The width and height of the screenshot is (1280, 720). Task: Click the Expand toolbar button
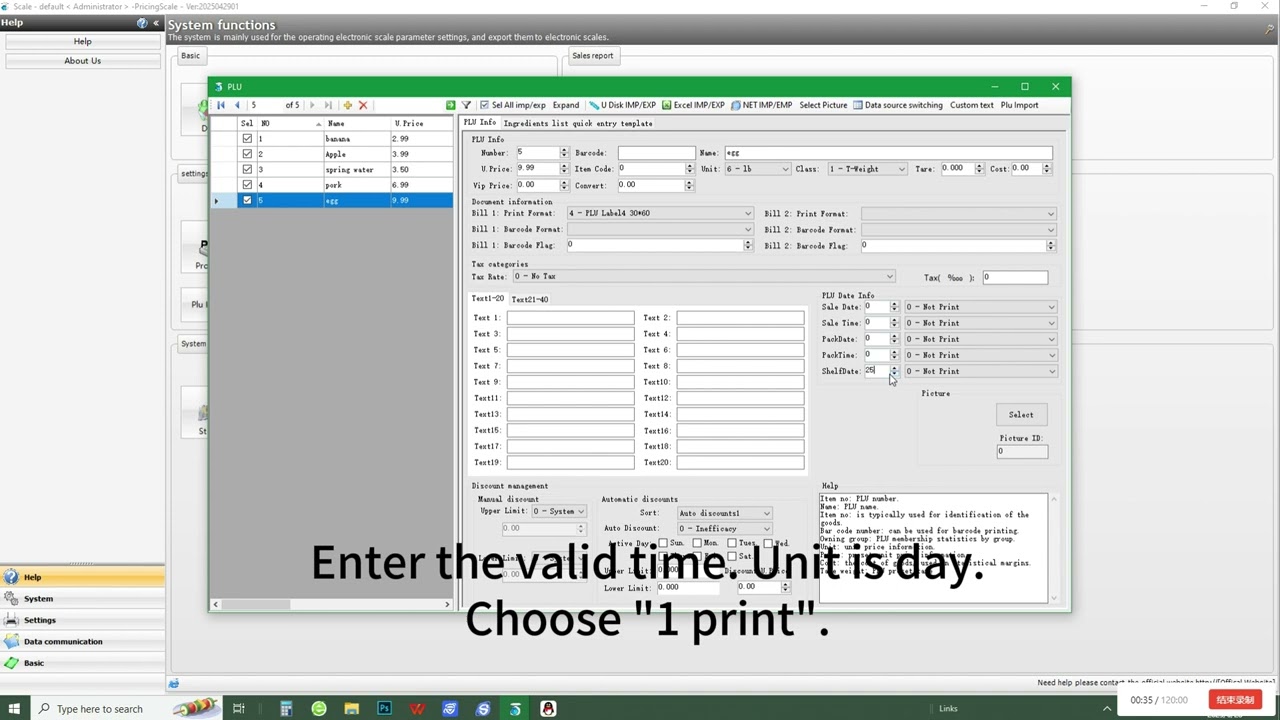pyautogui.click(x=566, y=105)
